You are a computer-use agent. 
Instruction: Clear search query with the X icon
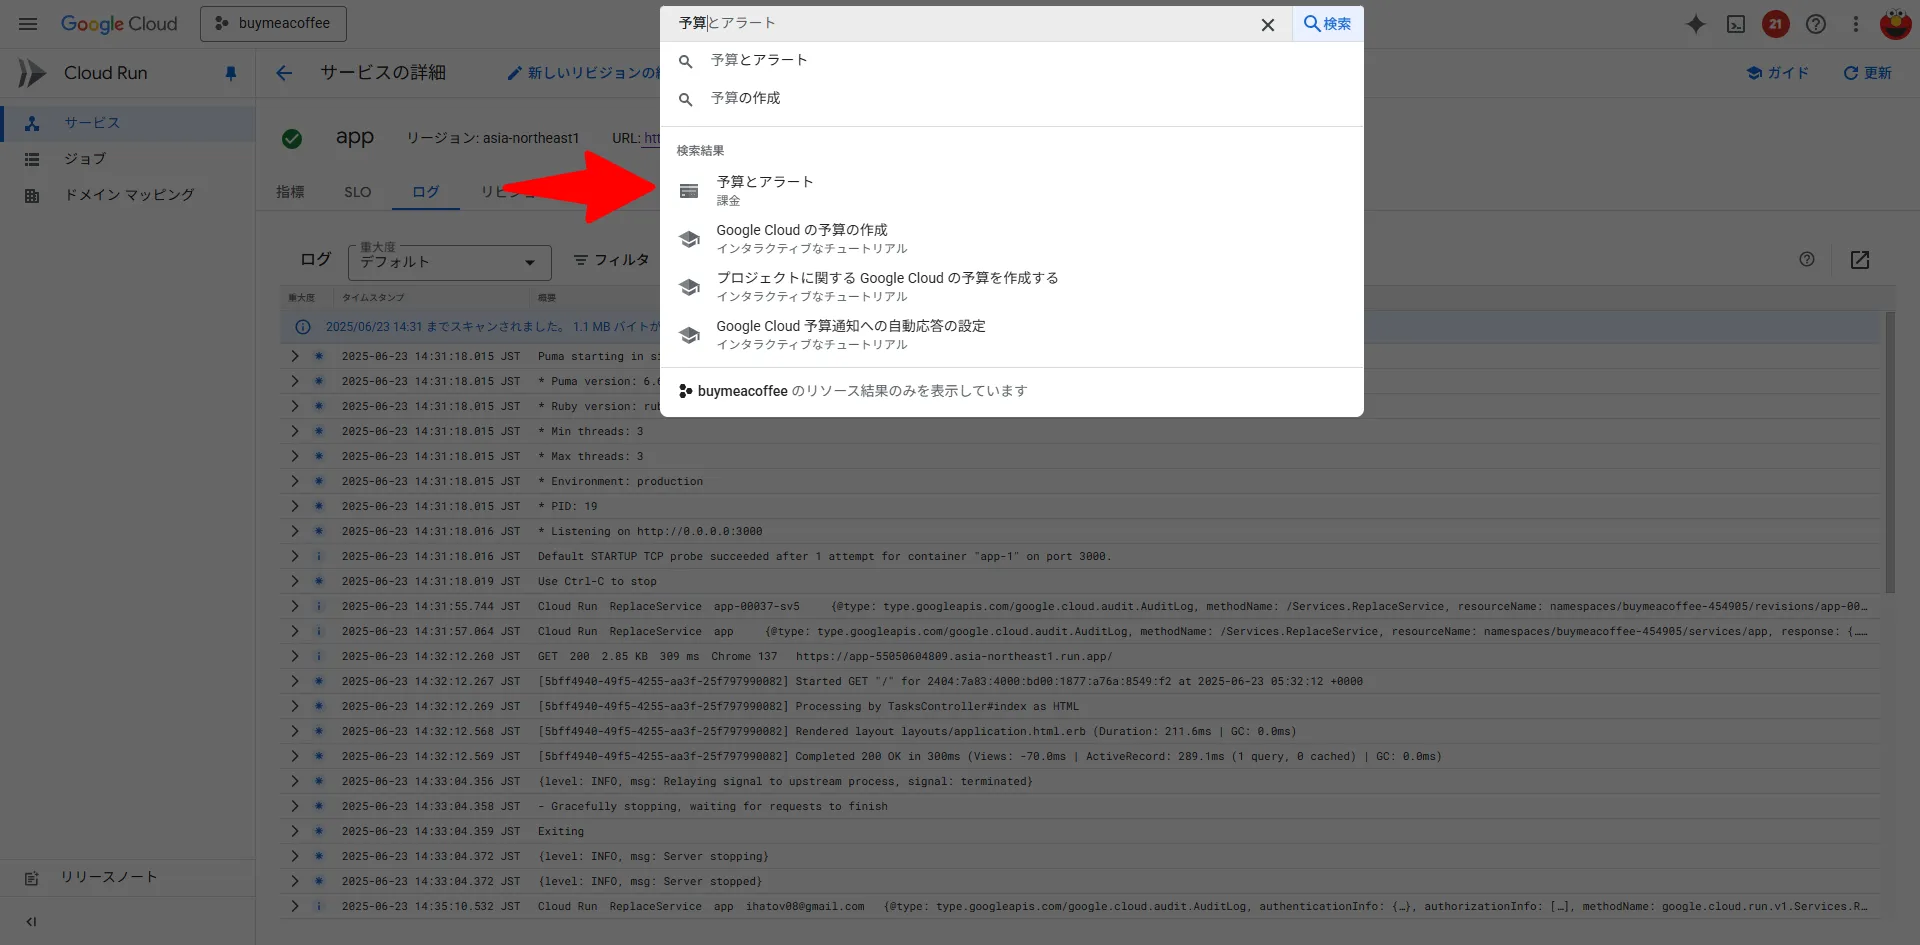pos(1267,24)
